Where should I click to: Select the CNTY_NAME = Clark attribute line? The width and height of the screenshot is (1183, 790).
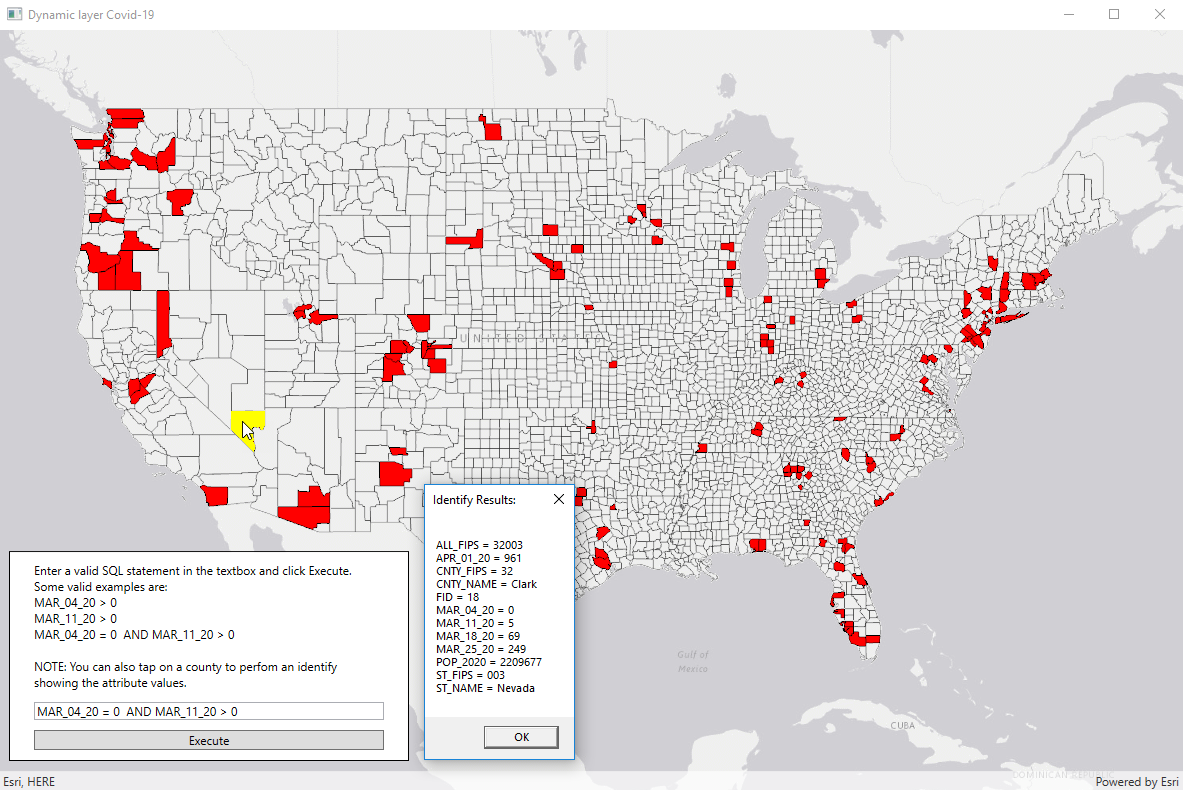(x=486, y=583)
